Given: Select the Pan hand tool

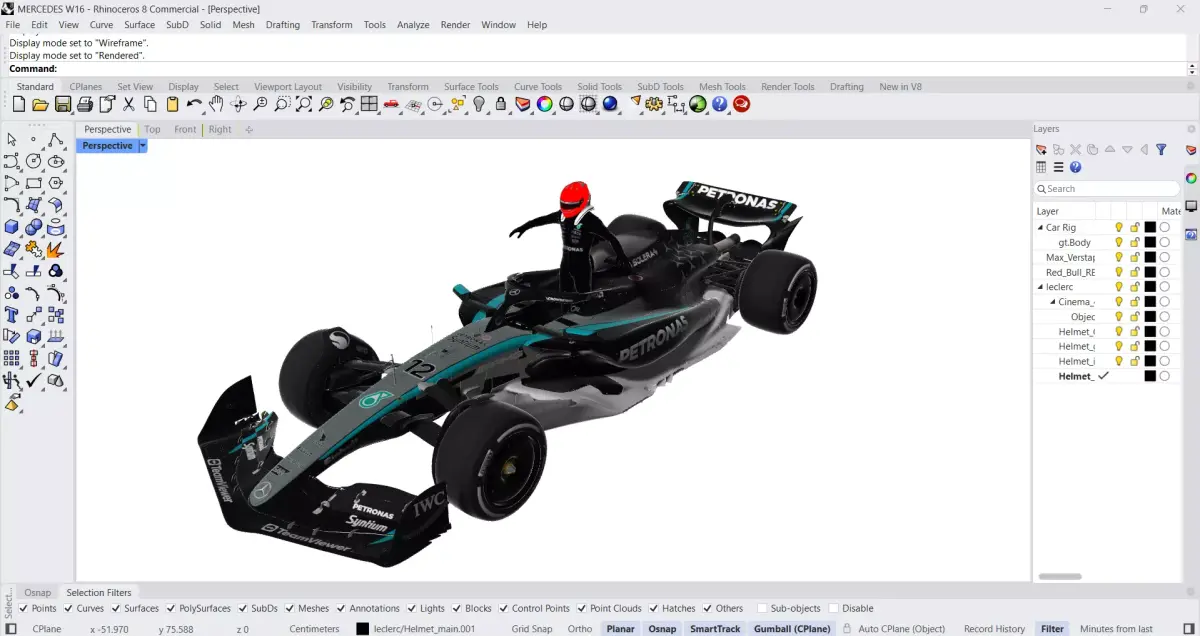Looking at the screenshot, I should pyautogui.click(x=216, y=104).
